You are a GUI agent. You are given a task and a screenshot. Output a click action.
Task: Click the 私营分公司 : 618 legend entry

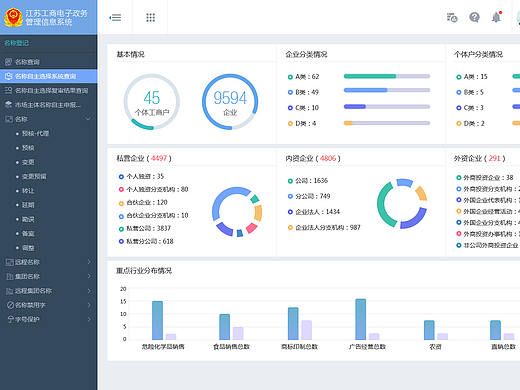pos(146,241)
